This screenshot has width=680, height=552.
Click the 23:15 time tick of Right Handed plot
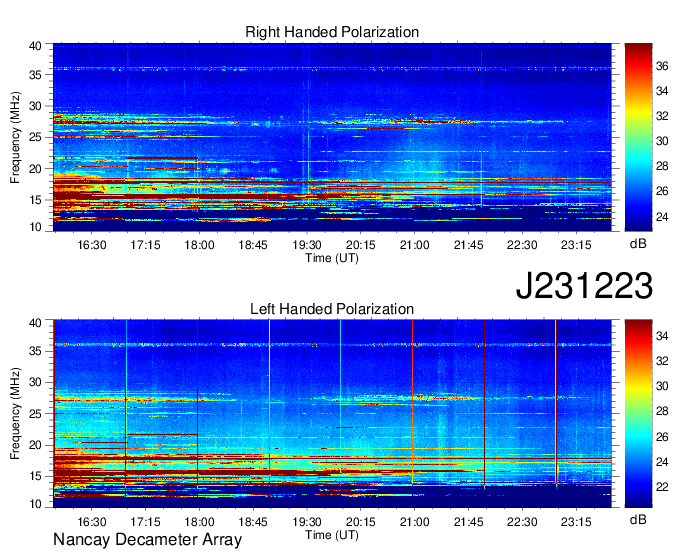[576, 245]
